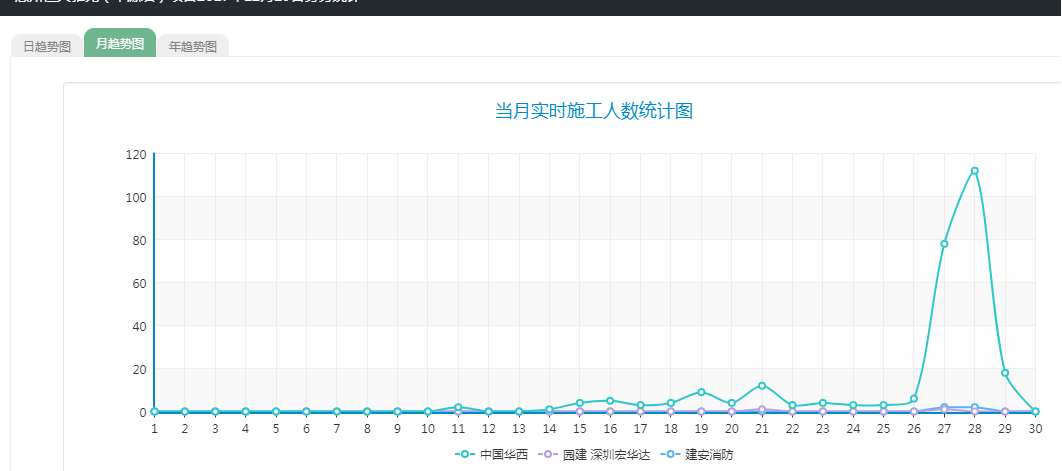Select the 中国华西 point on day 26
This screenshot has width=1062, height=471.
coord(914,399)
